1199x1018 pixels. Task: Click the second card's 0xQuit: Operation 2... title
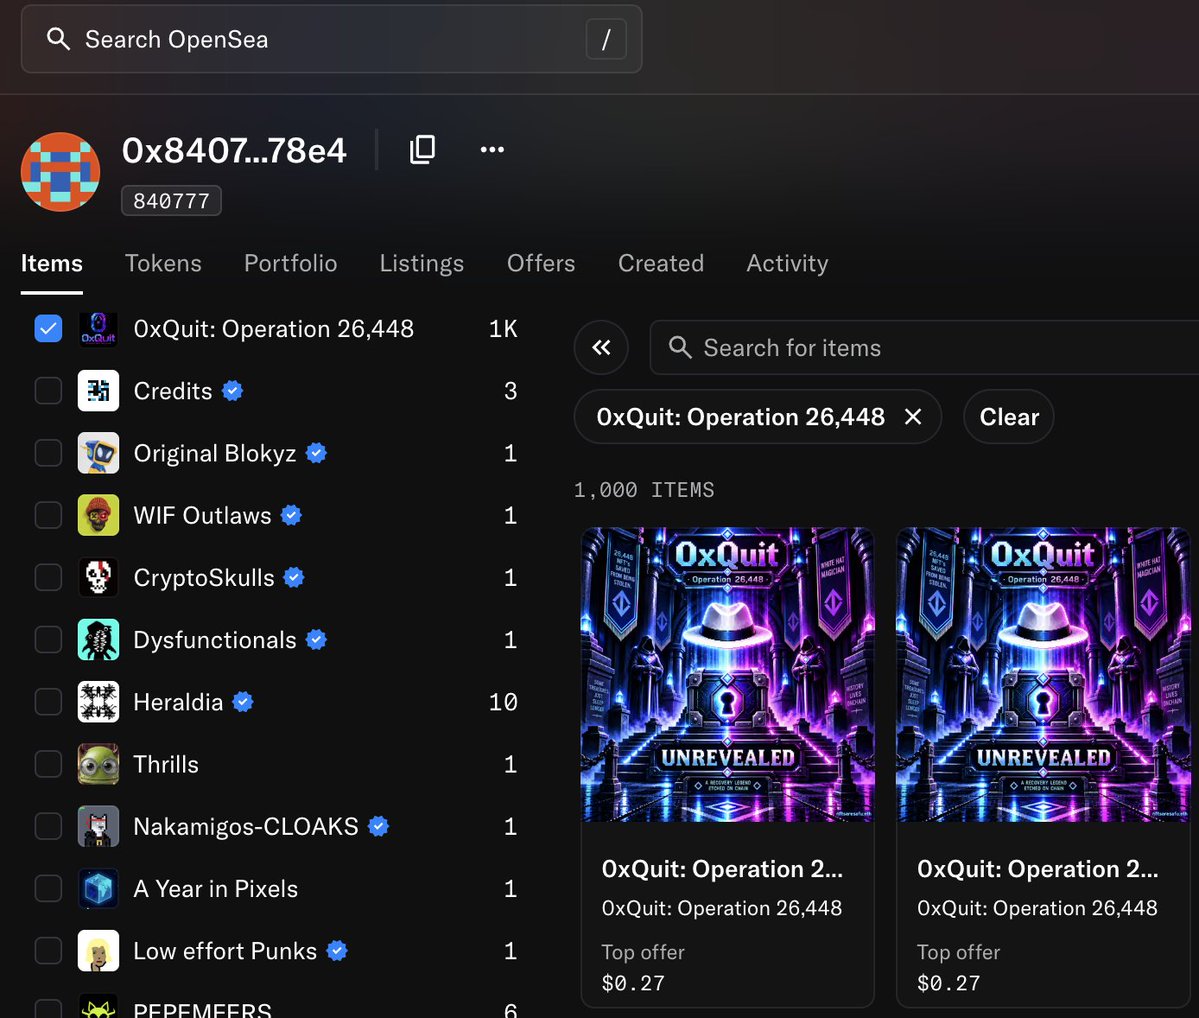click(1038, 869)
